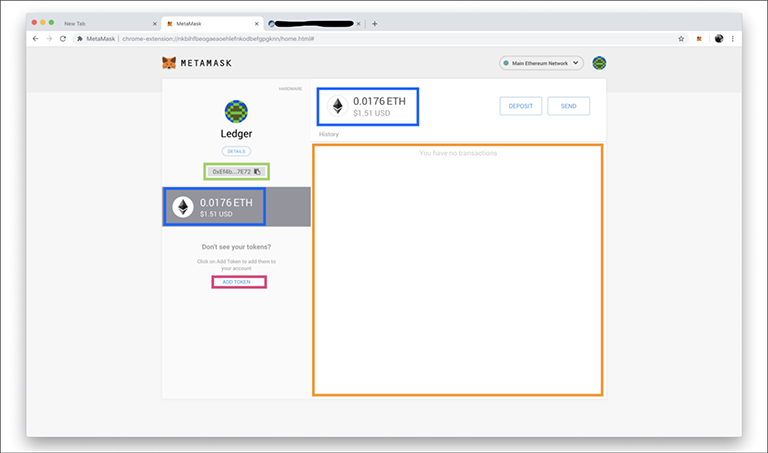Click the History label
This screenshot has height=453, width=768.
click(x=329, y=134)
